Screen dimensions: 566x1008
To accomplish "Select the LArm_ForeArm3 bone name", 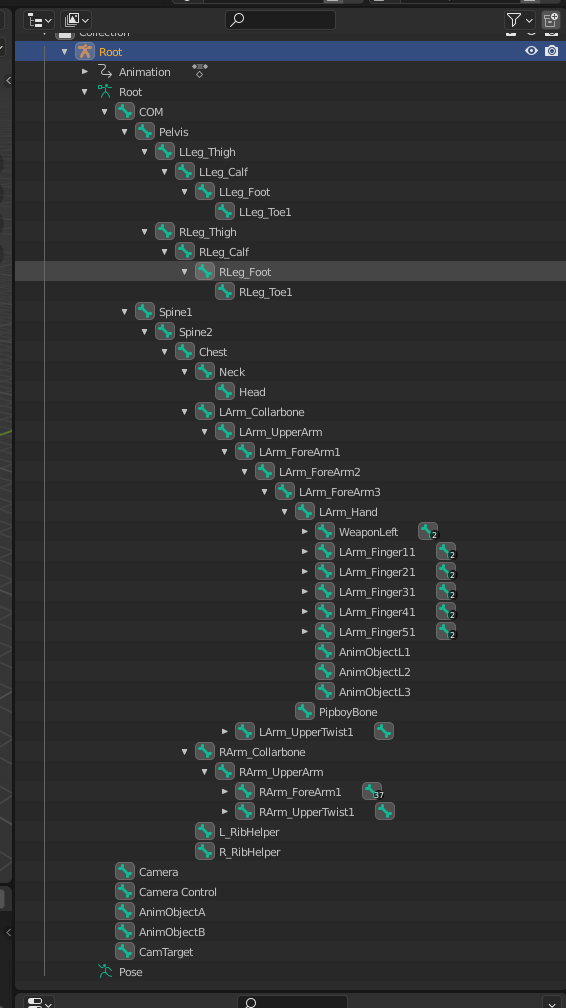I will tap(340, 492).
